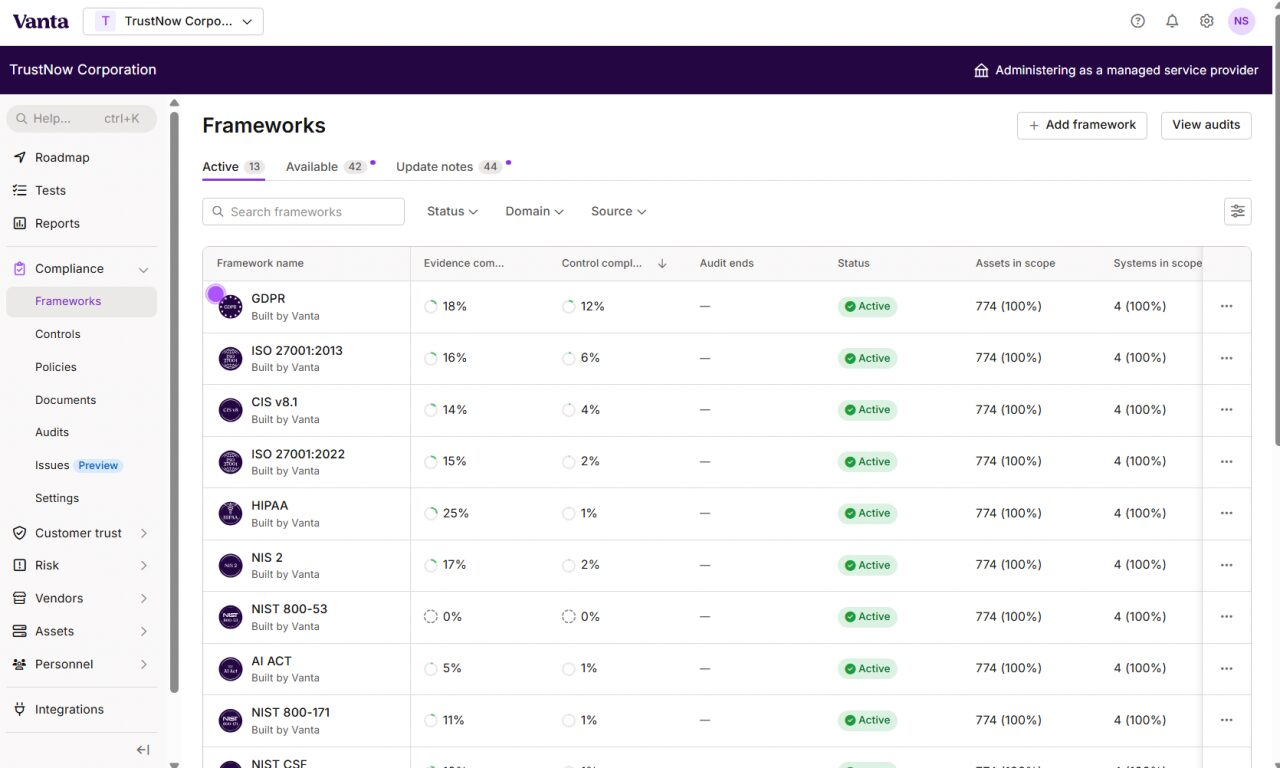
Task: Click GDPR's 12% control progress ring
Action: coord(569,306)
